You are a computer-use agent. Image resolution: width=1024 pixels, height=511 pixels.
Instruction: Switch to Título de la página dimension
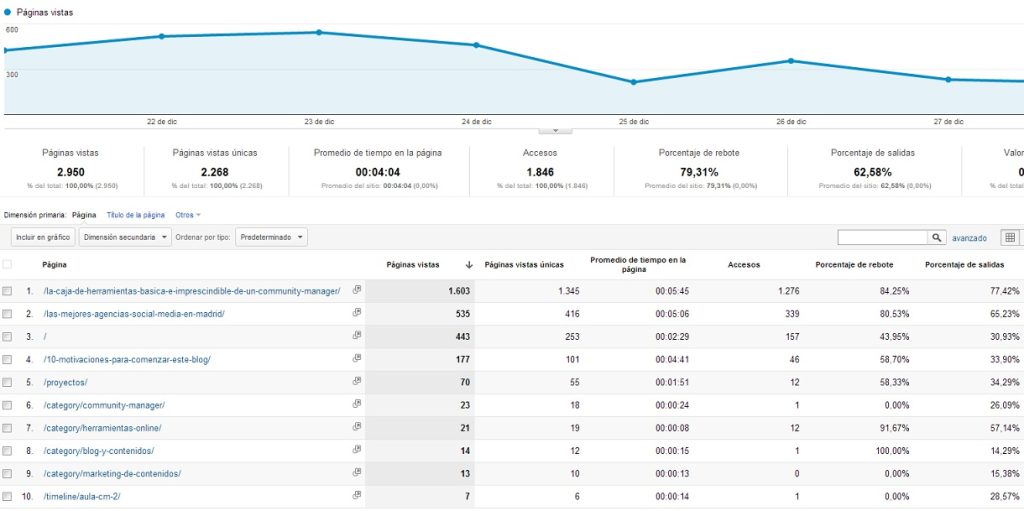[135, 215]
